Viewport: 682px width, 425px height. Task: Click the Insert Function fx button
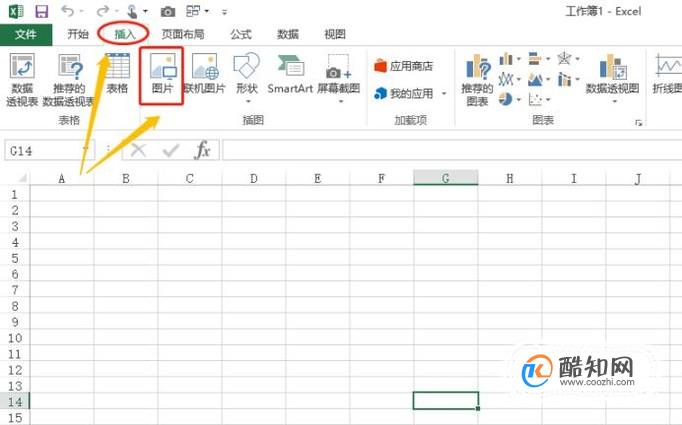(x=203, y=151)
